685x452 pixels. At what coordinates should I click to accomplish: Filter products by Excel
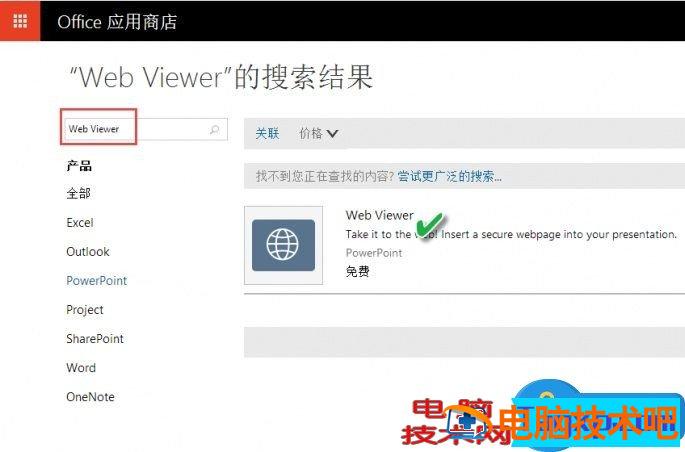pos(80,223)
